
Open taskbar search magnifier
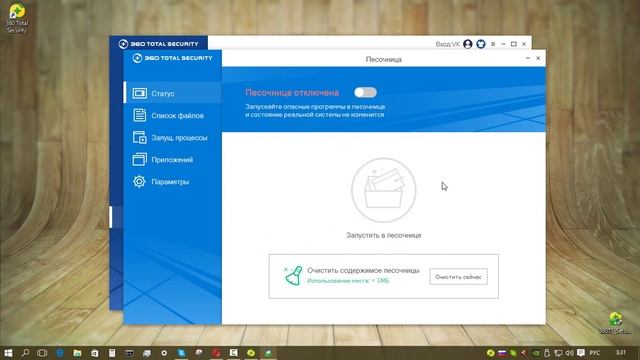point(25,353)
